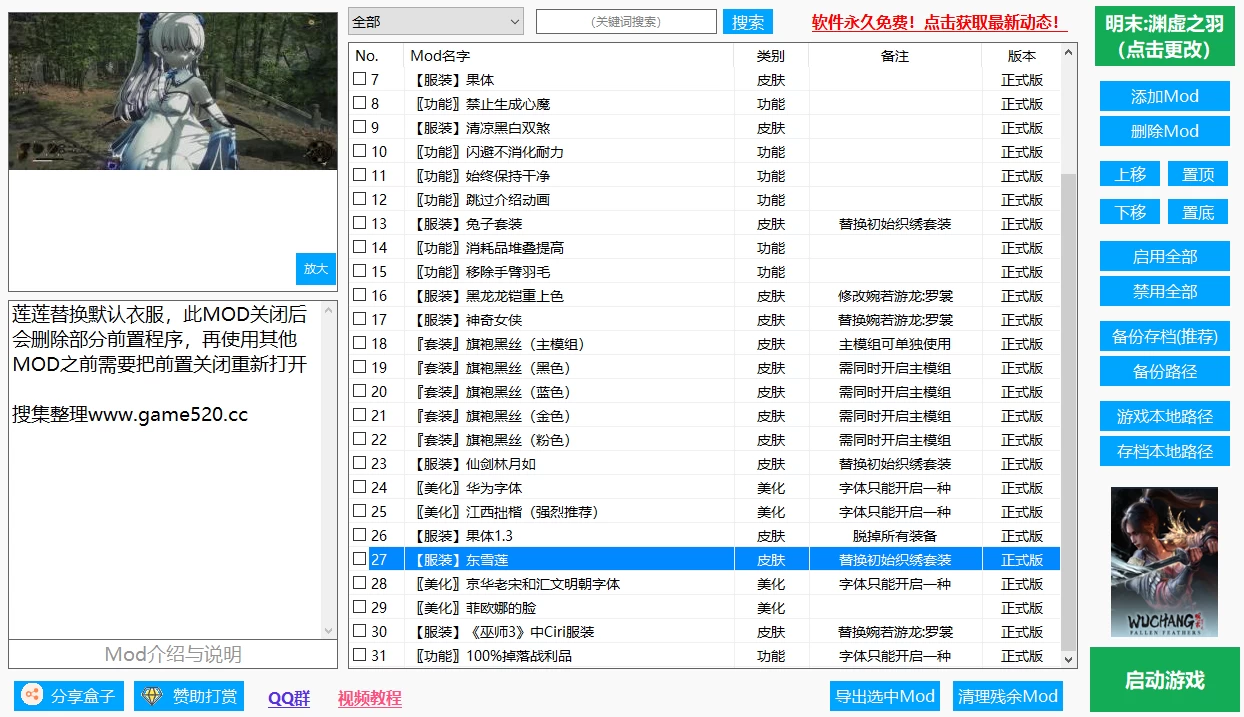Screen dimensions: 1244x717
Task: Toggle checkbox for 闪避不消化耐力
Action: (x=359, y=151)
